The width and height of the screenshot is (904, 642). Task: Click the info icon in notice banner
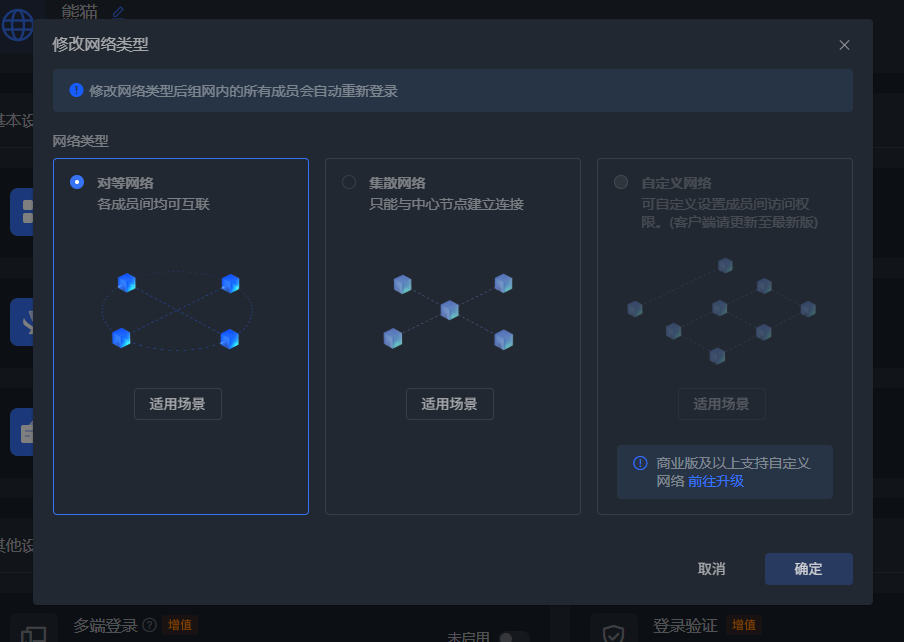pyautogui.click(x=76, y=90)
